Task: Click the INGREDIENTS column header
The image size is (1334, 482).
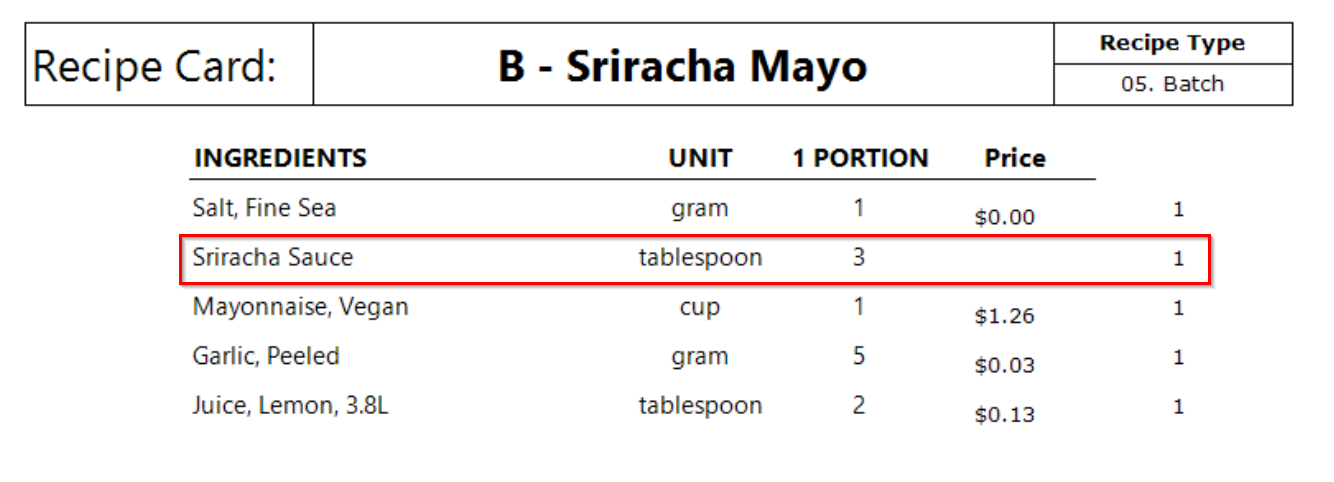Action: point(280,158)
